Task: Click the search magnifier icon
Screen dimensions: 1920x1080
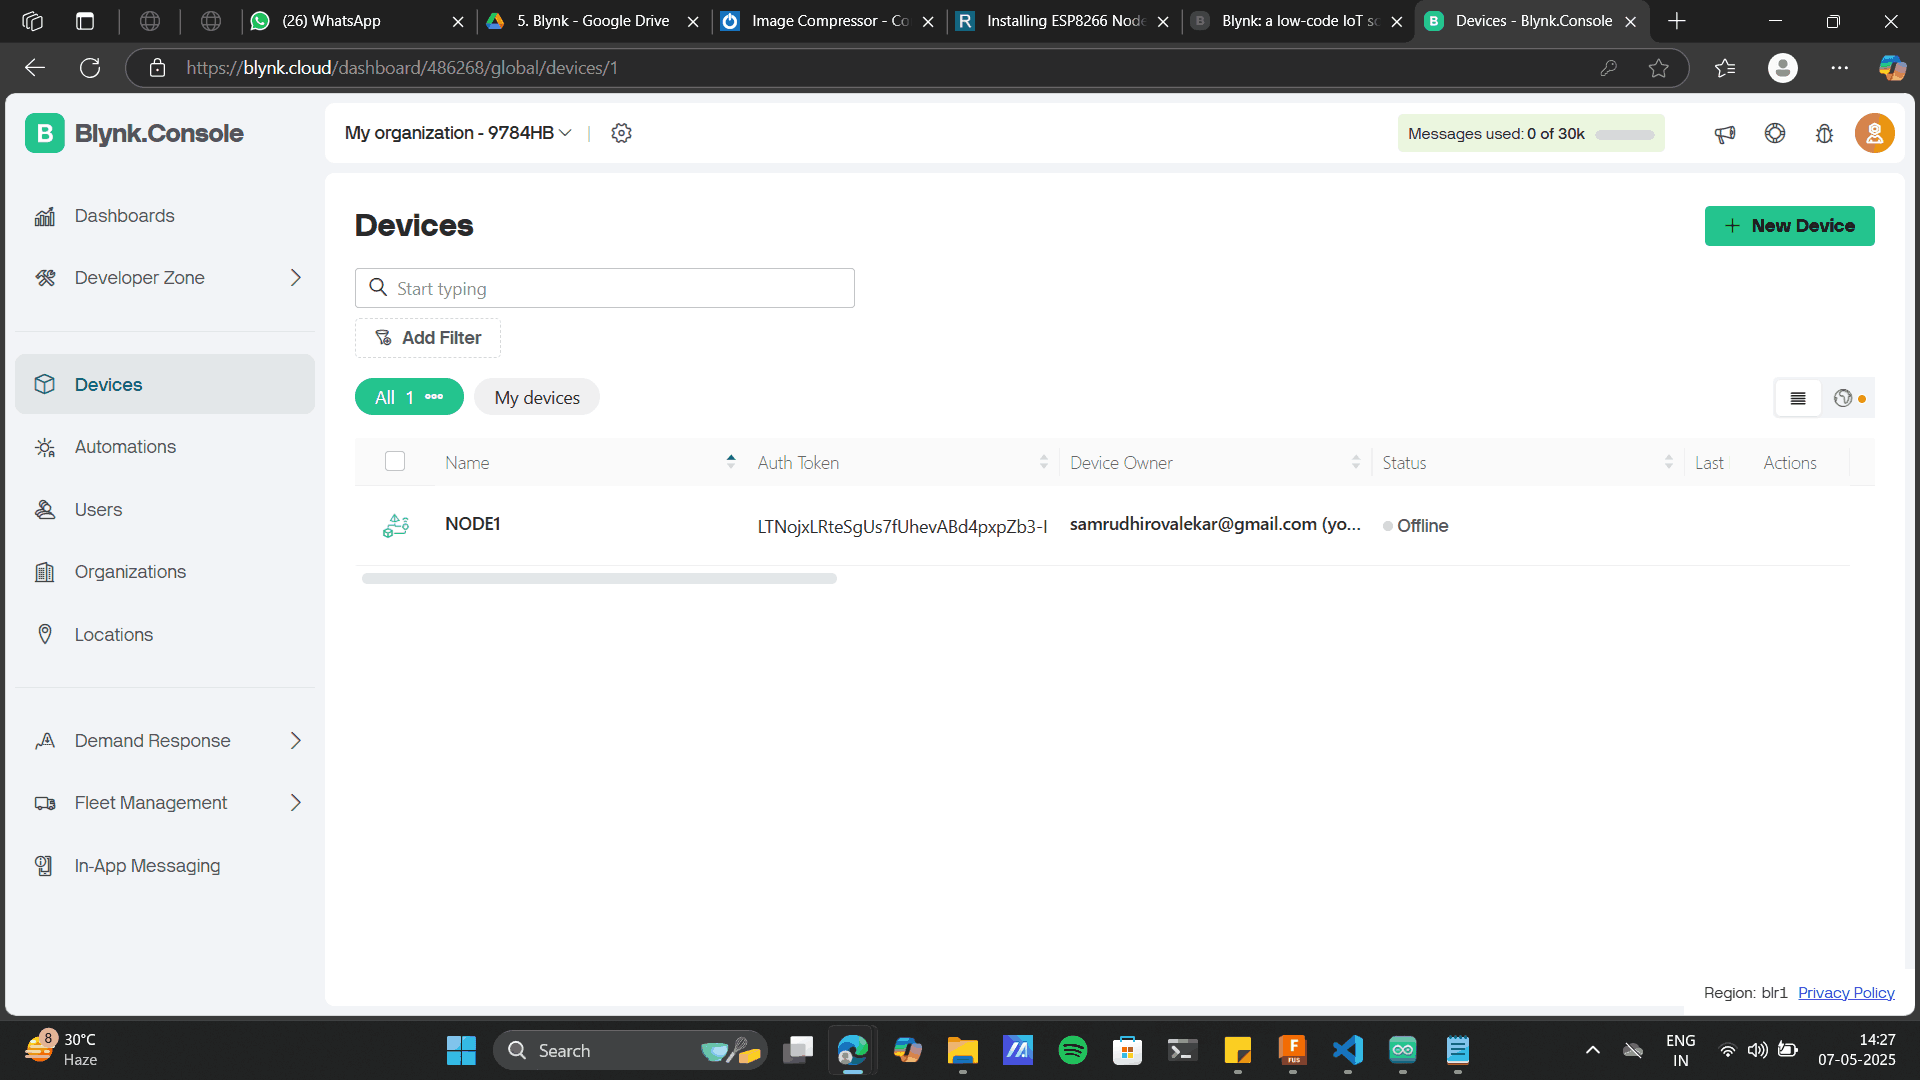Action: (378, 288)
